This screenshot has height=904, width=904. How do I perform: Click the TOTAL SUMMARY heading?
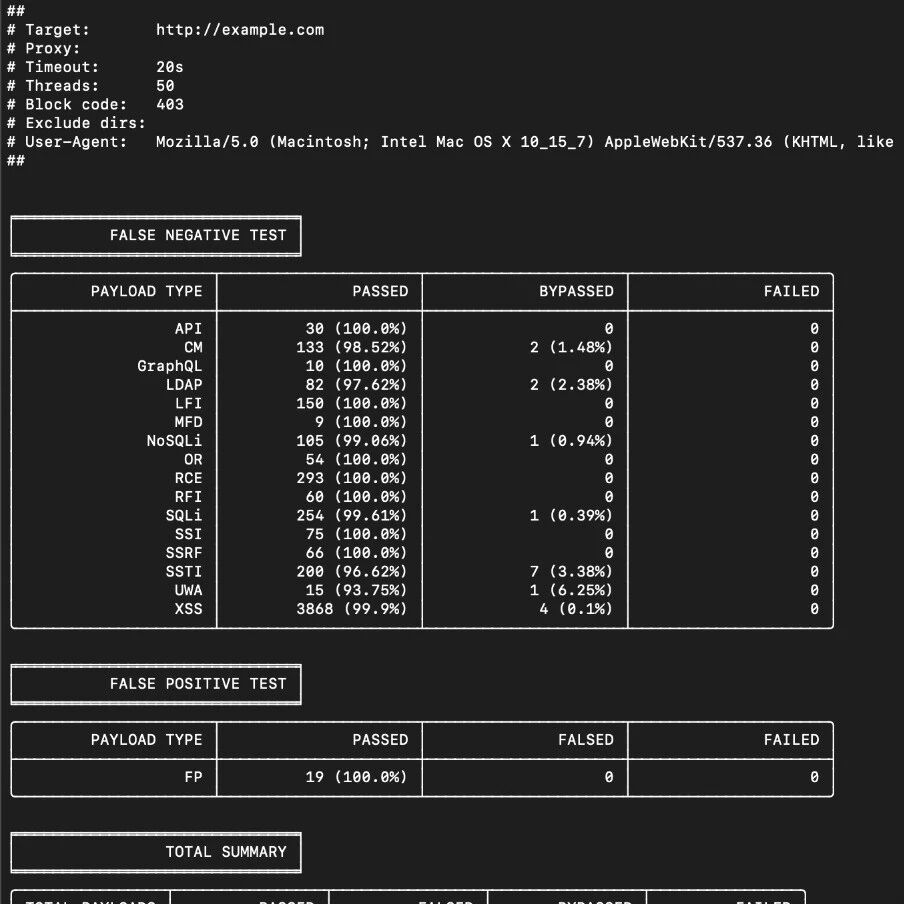(226, 852)
